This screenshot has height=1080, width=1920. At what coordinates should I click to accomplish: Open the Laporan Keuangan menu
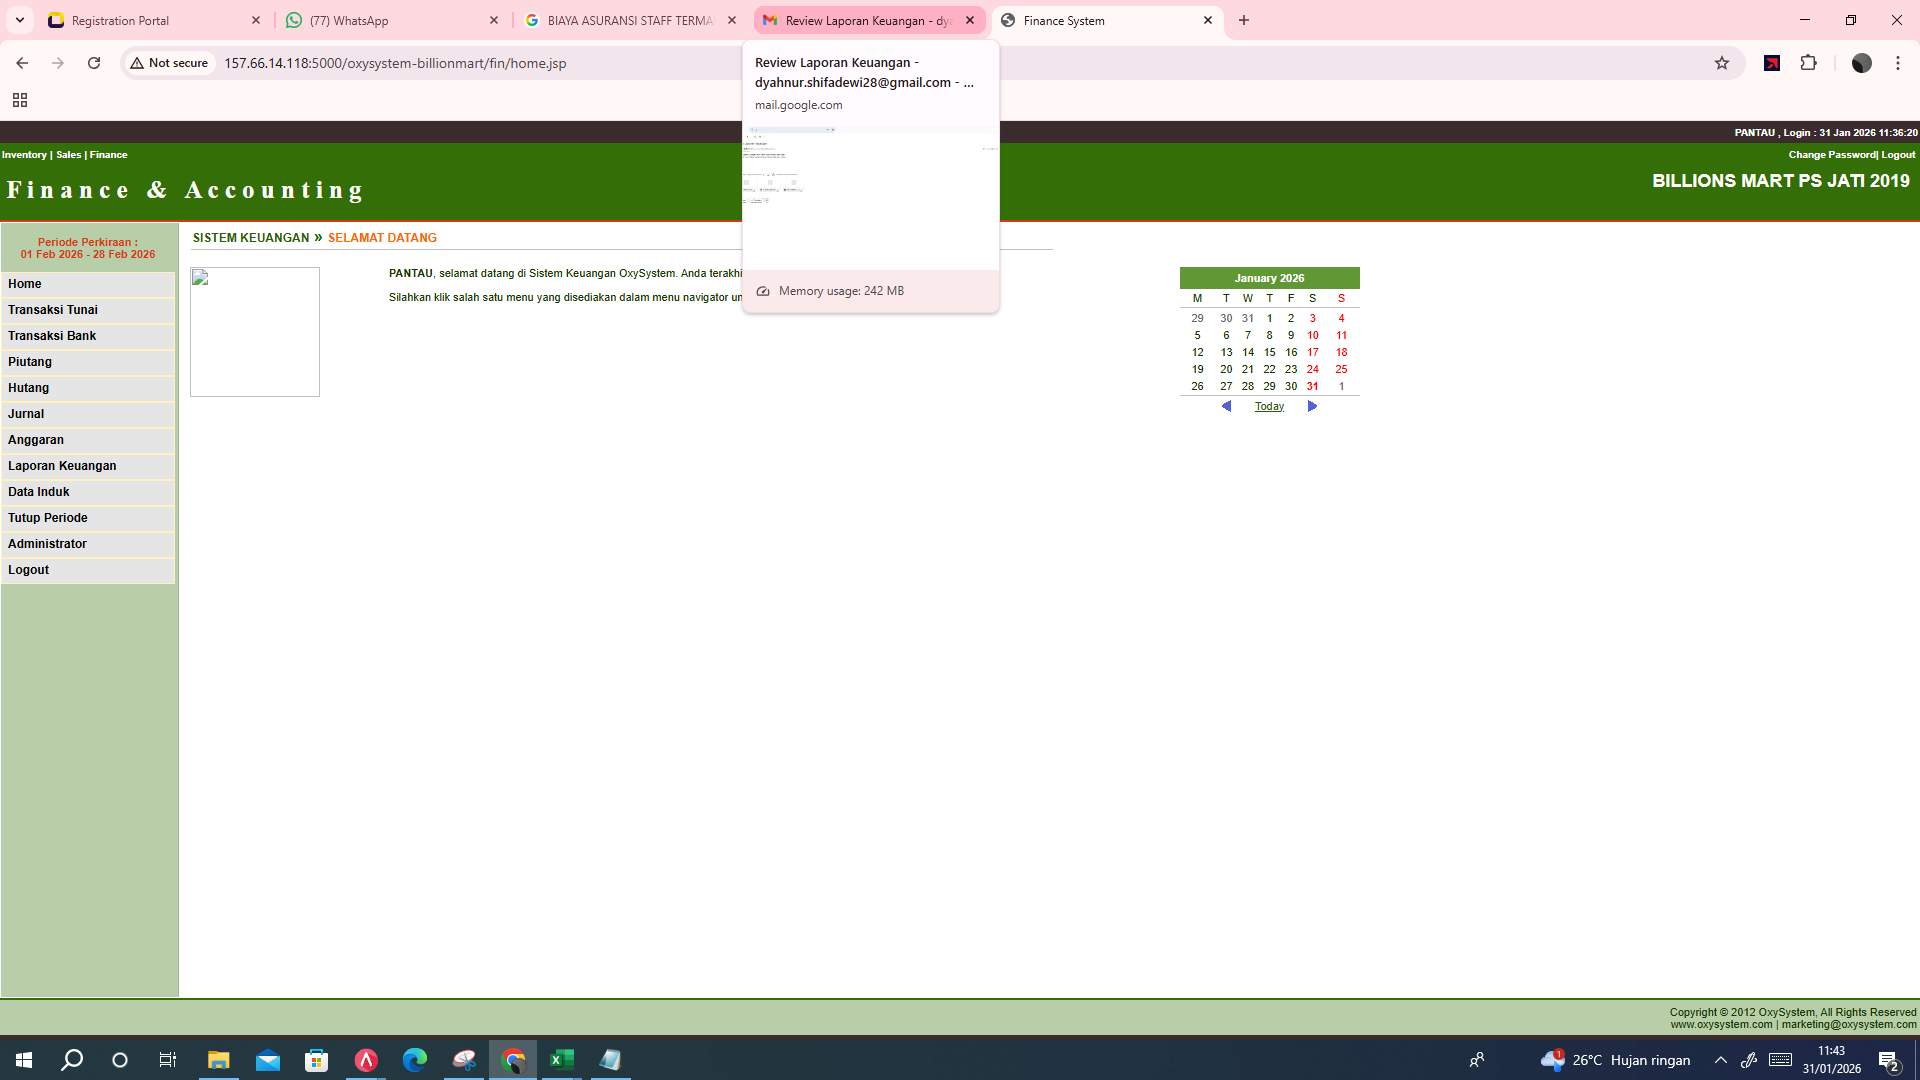tap(62, 465)
